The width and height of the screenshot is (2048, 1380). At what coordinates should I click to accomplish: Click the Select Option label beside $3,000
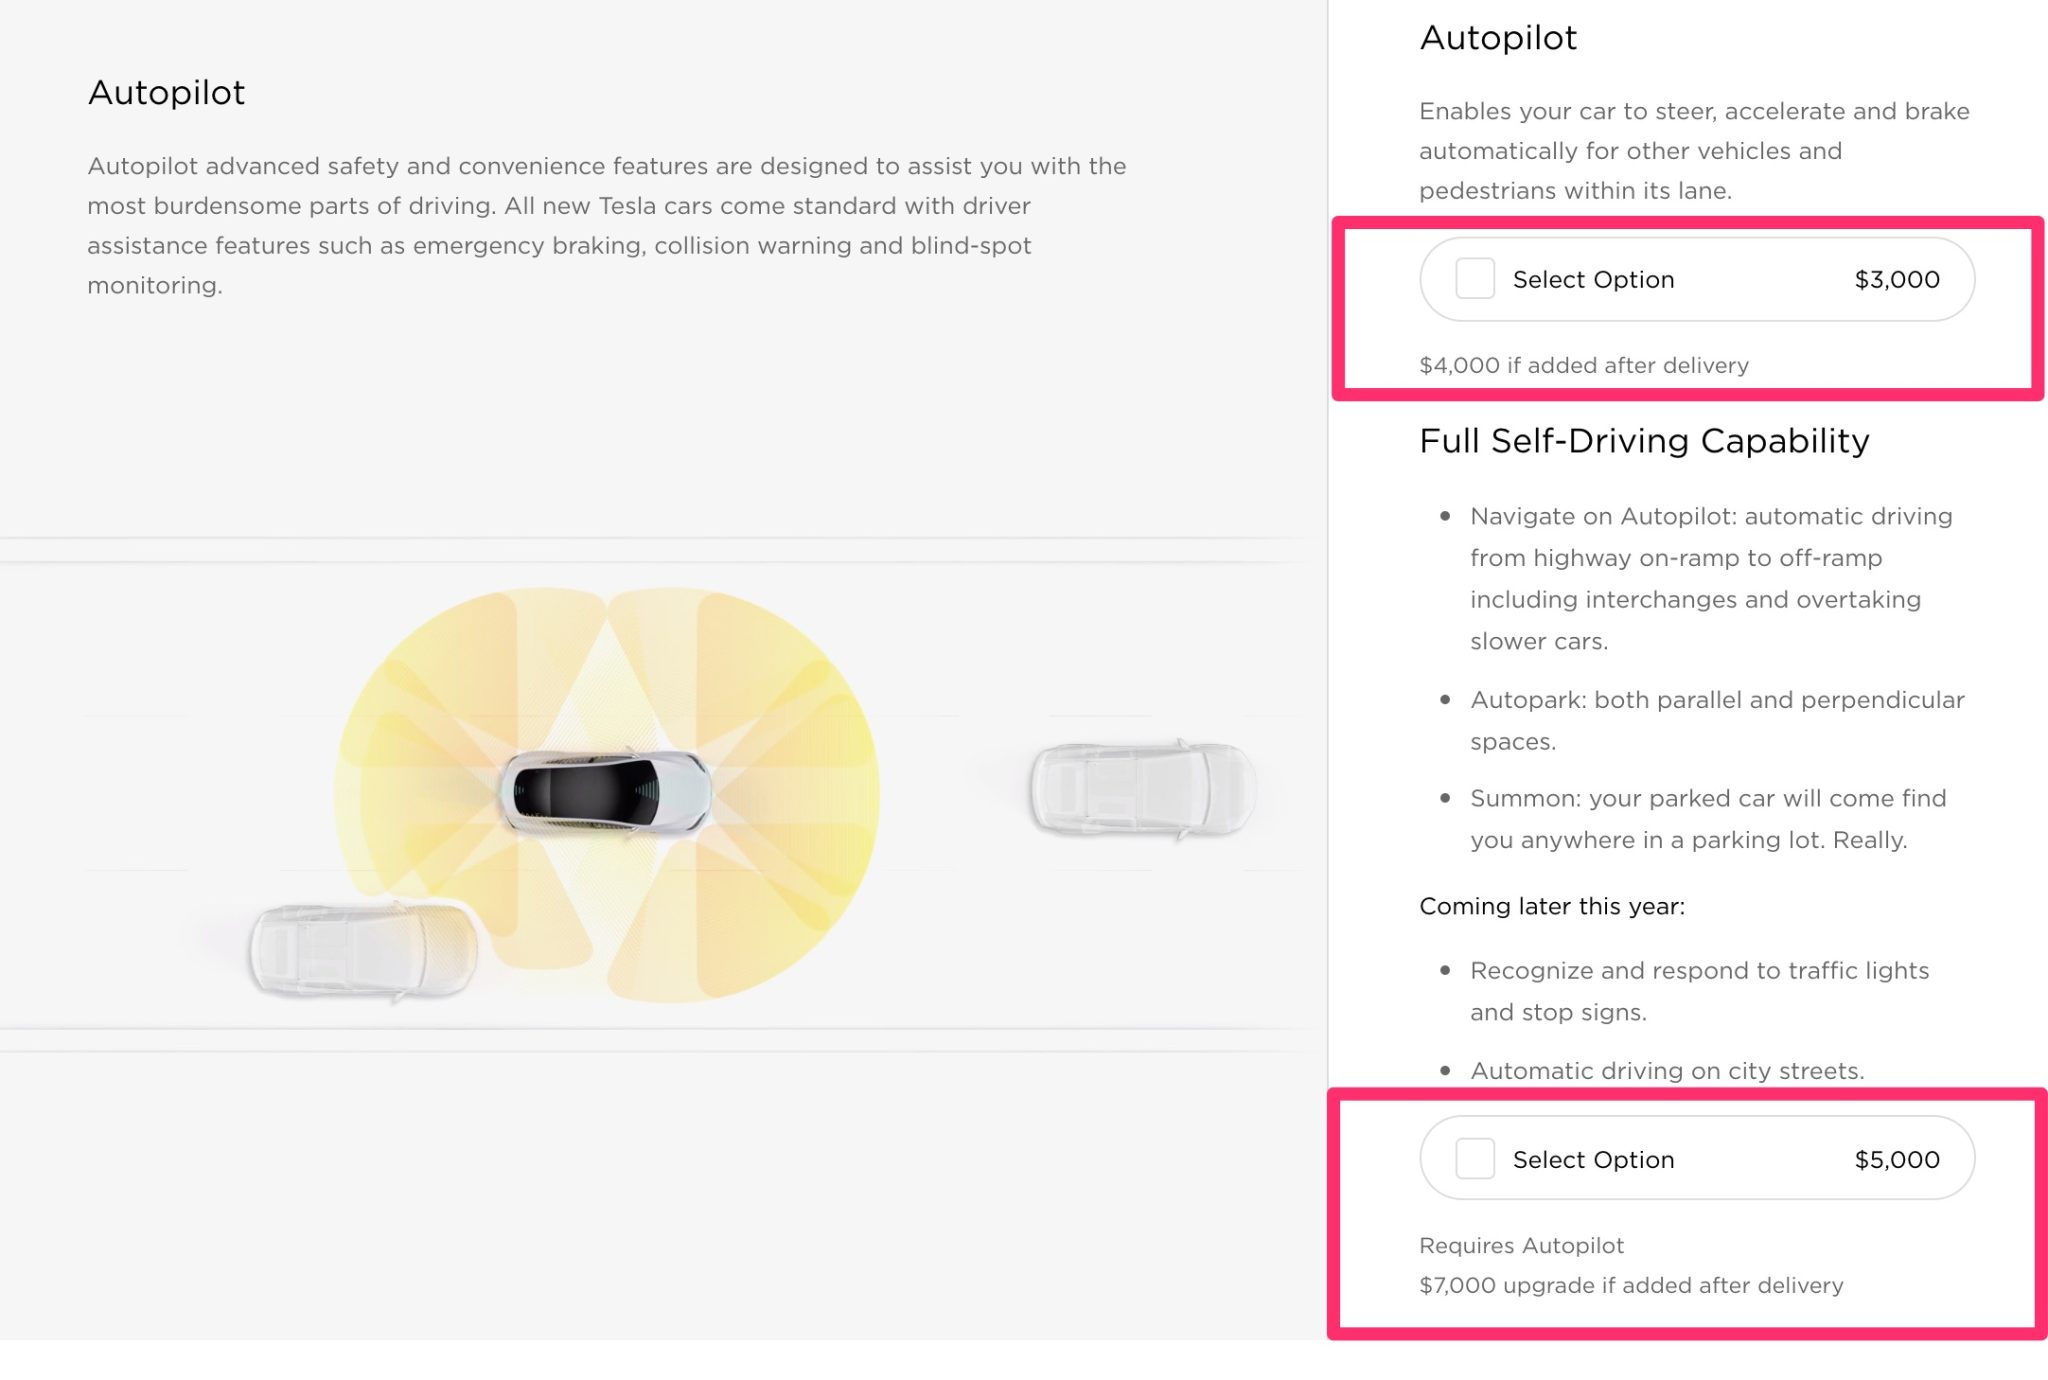1593,280
